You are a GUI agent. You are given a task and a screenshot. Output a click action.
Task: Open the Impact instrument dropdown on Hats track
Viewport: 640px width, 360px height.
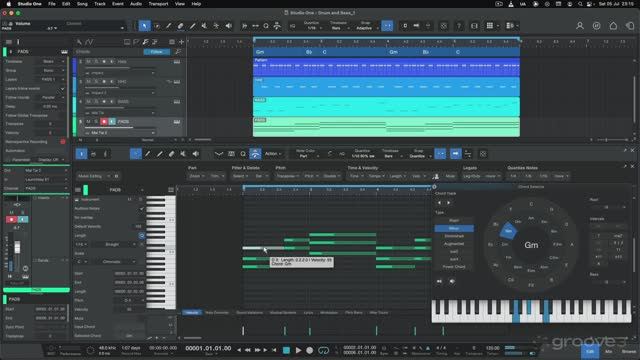click(x=119, y=73)
